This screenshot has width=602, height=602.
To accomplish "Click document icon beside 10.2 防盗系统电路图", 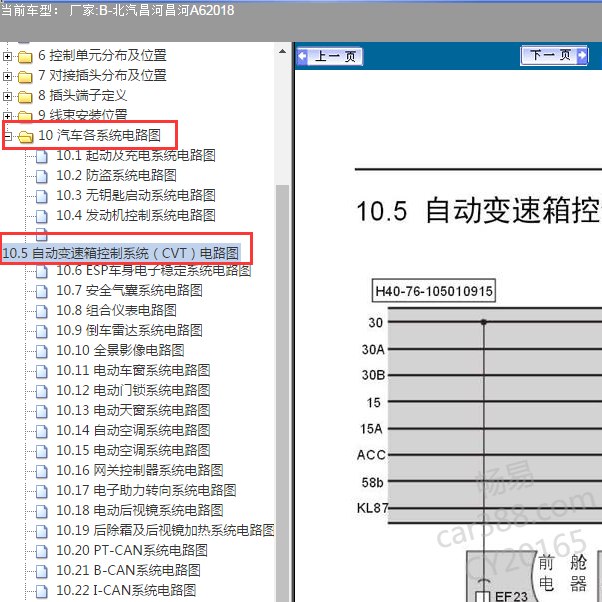I will click(41, 176).
